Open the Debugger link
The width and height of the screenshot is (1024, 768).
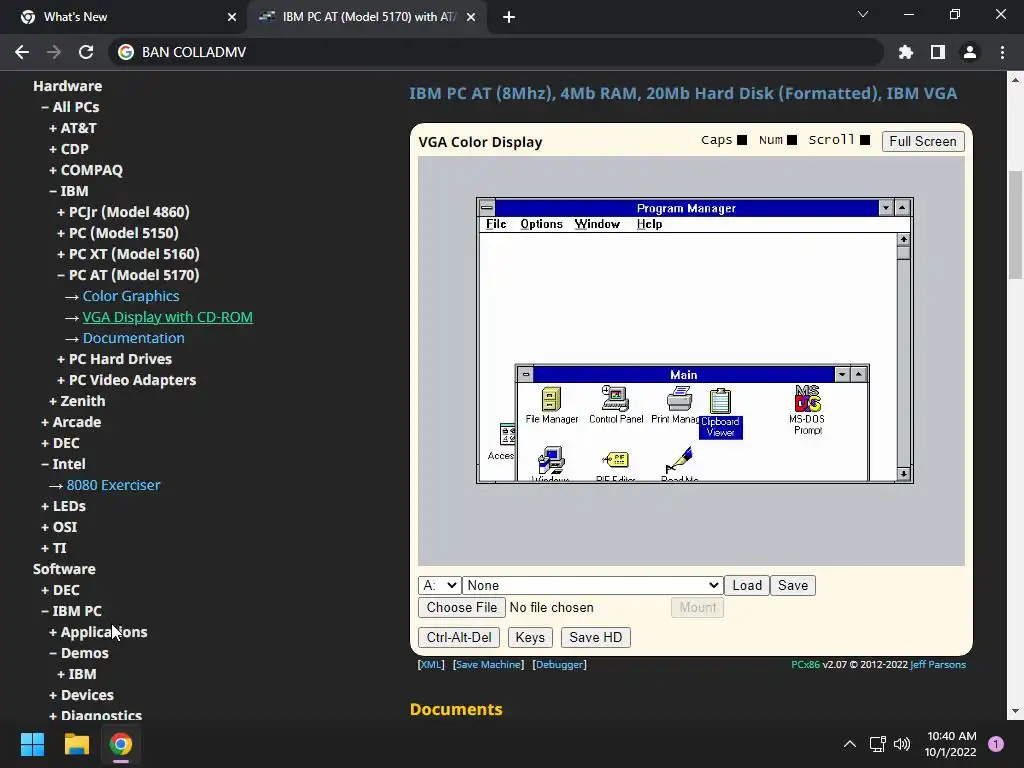(560, 664)
